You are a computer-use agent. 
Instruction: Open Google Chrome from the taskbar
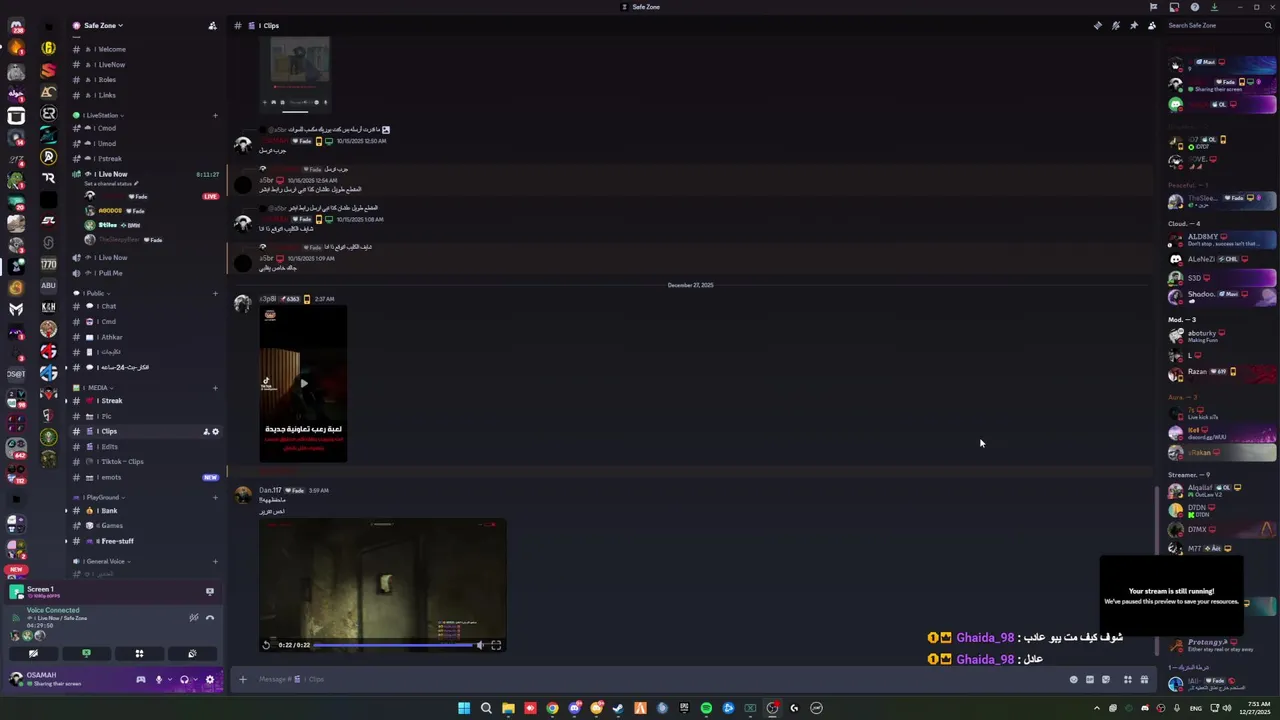[552, 708]
